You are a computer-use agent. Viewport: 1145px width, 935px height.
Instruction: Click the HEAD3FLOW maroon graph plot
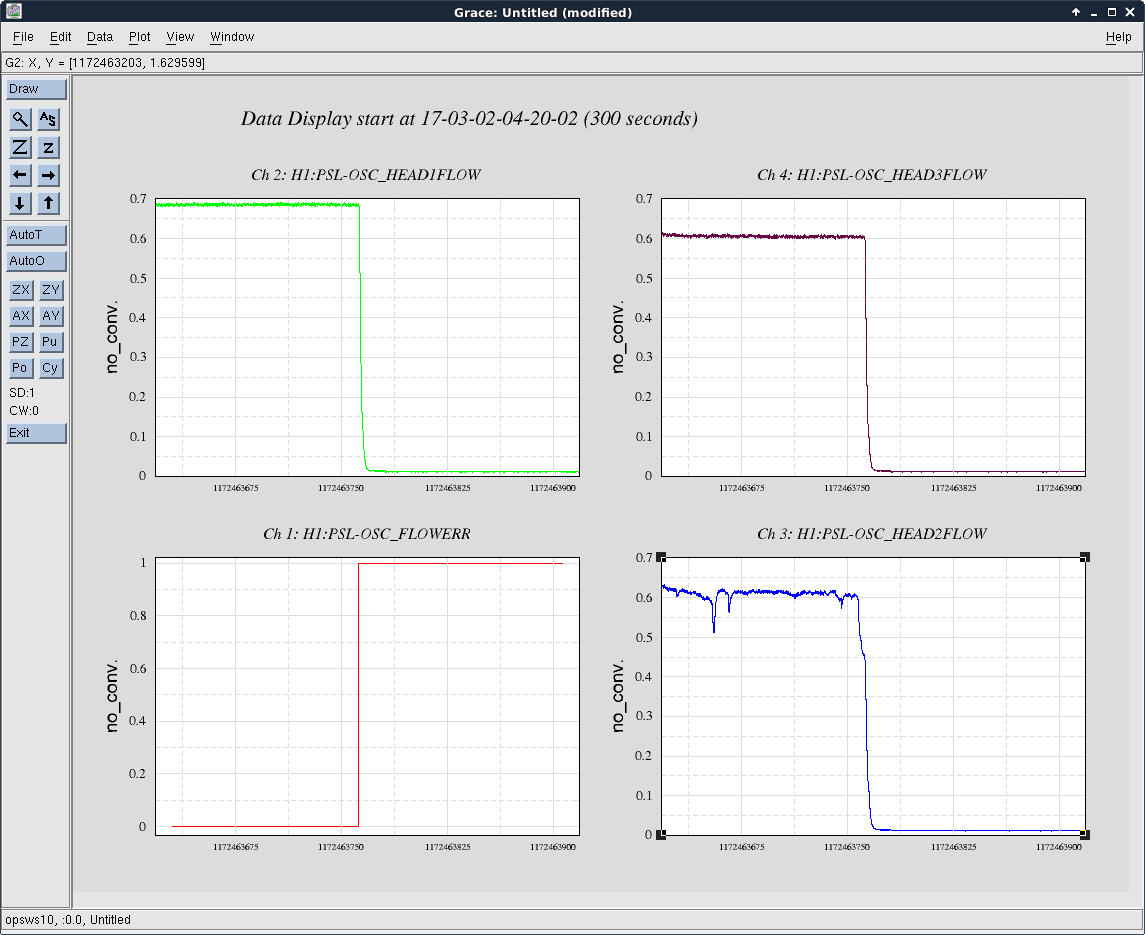tap(873, 337)
